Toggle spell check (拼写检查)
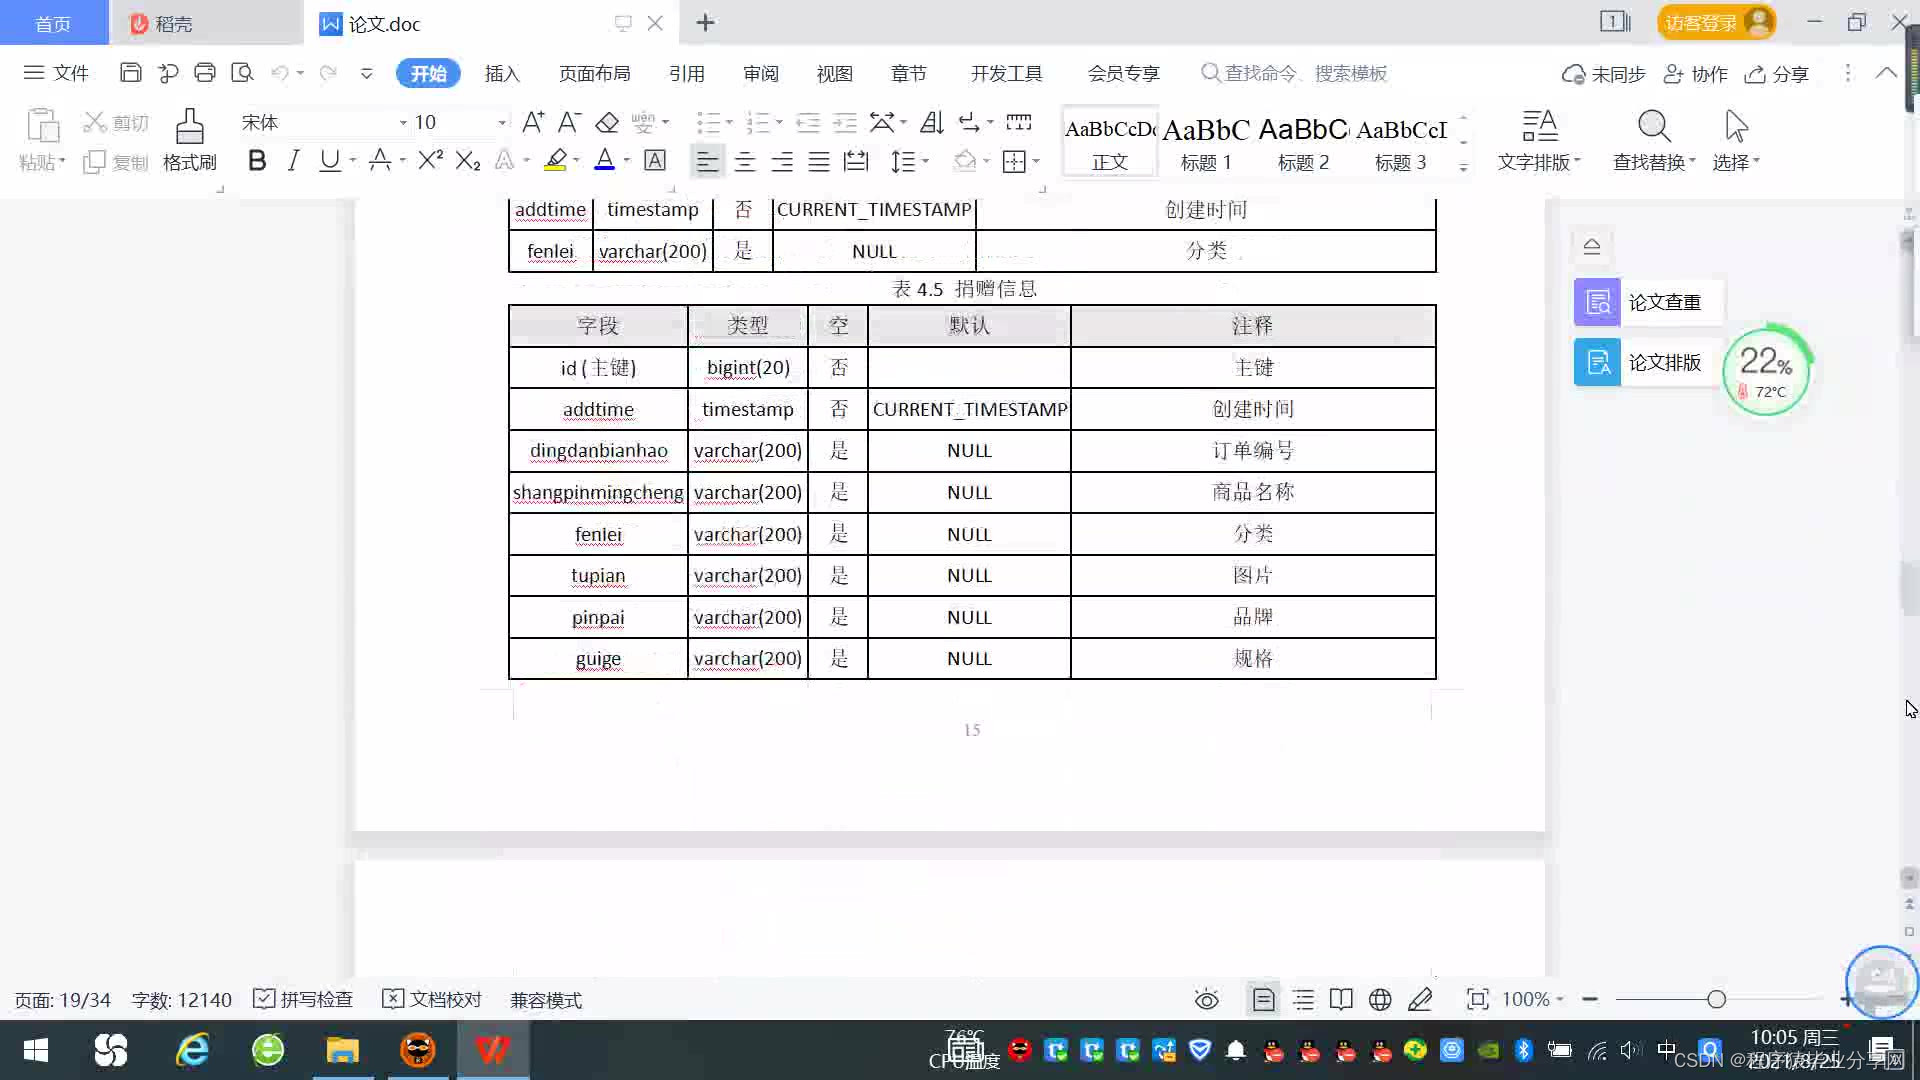1920x1080 pixels. (304, 999)
